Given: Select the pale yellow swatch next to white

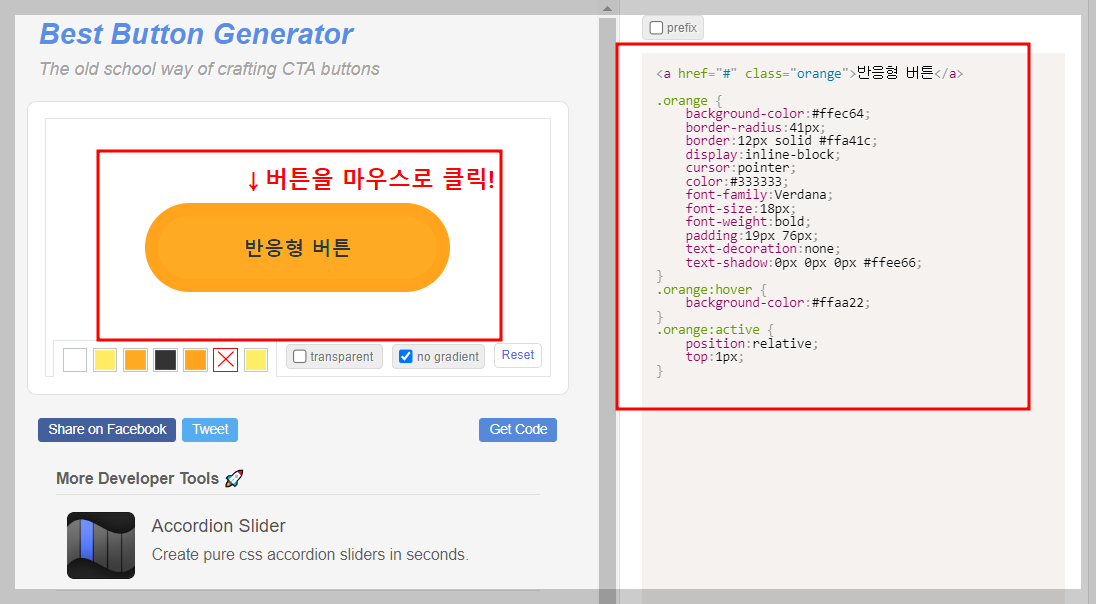Looking at the screenshot, I should 104,359.
